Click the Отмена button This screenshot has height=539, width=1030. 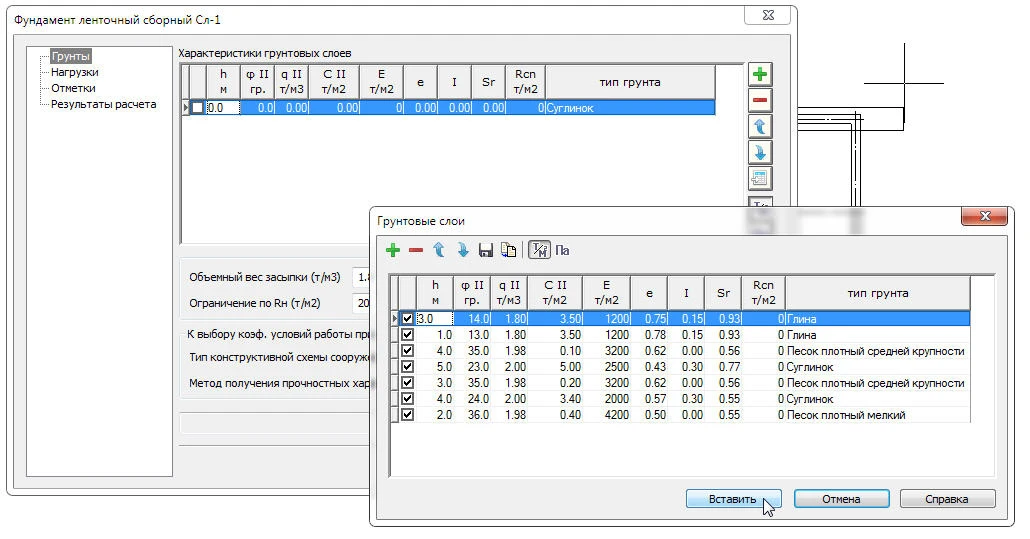coord(841,499)
